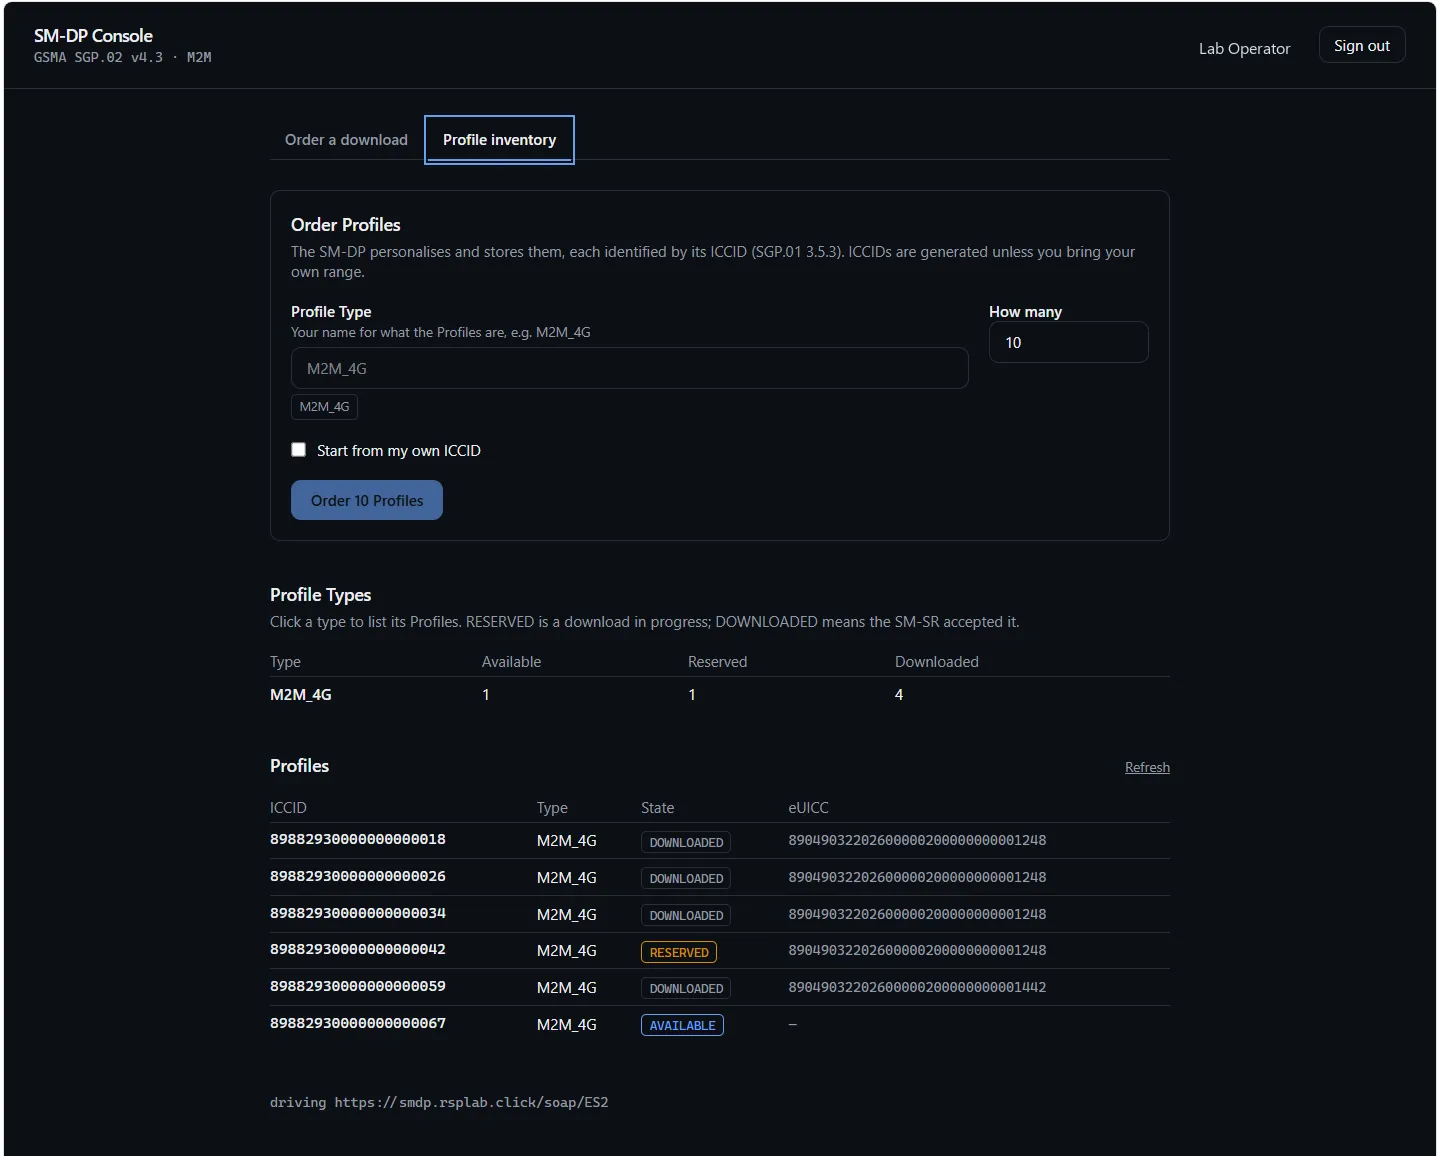The image size is (1439, 1156).
Task: Click the Refresh link above Profiles
Action: click(x=1147, y=767)
